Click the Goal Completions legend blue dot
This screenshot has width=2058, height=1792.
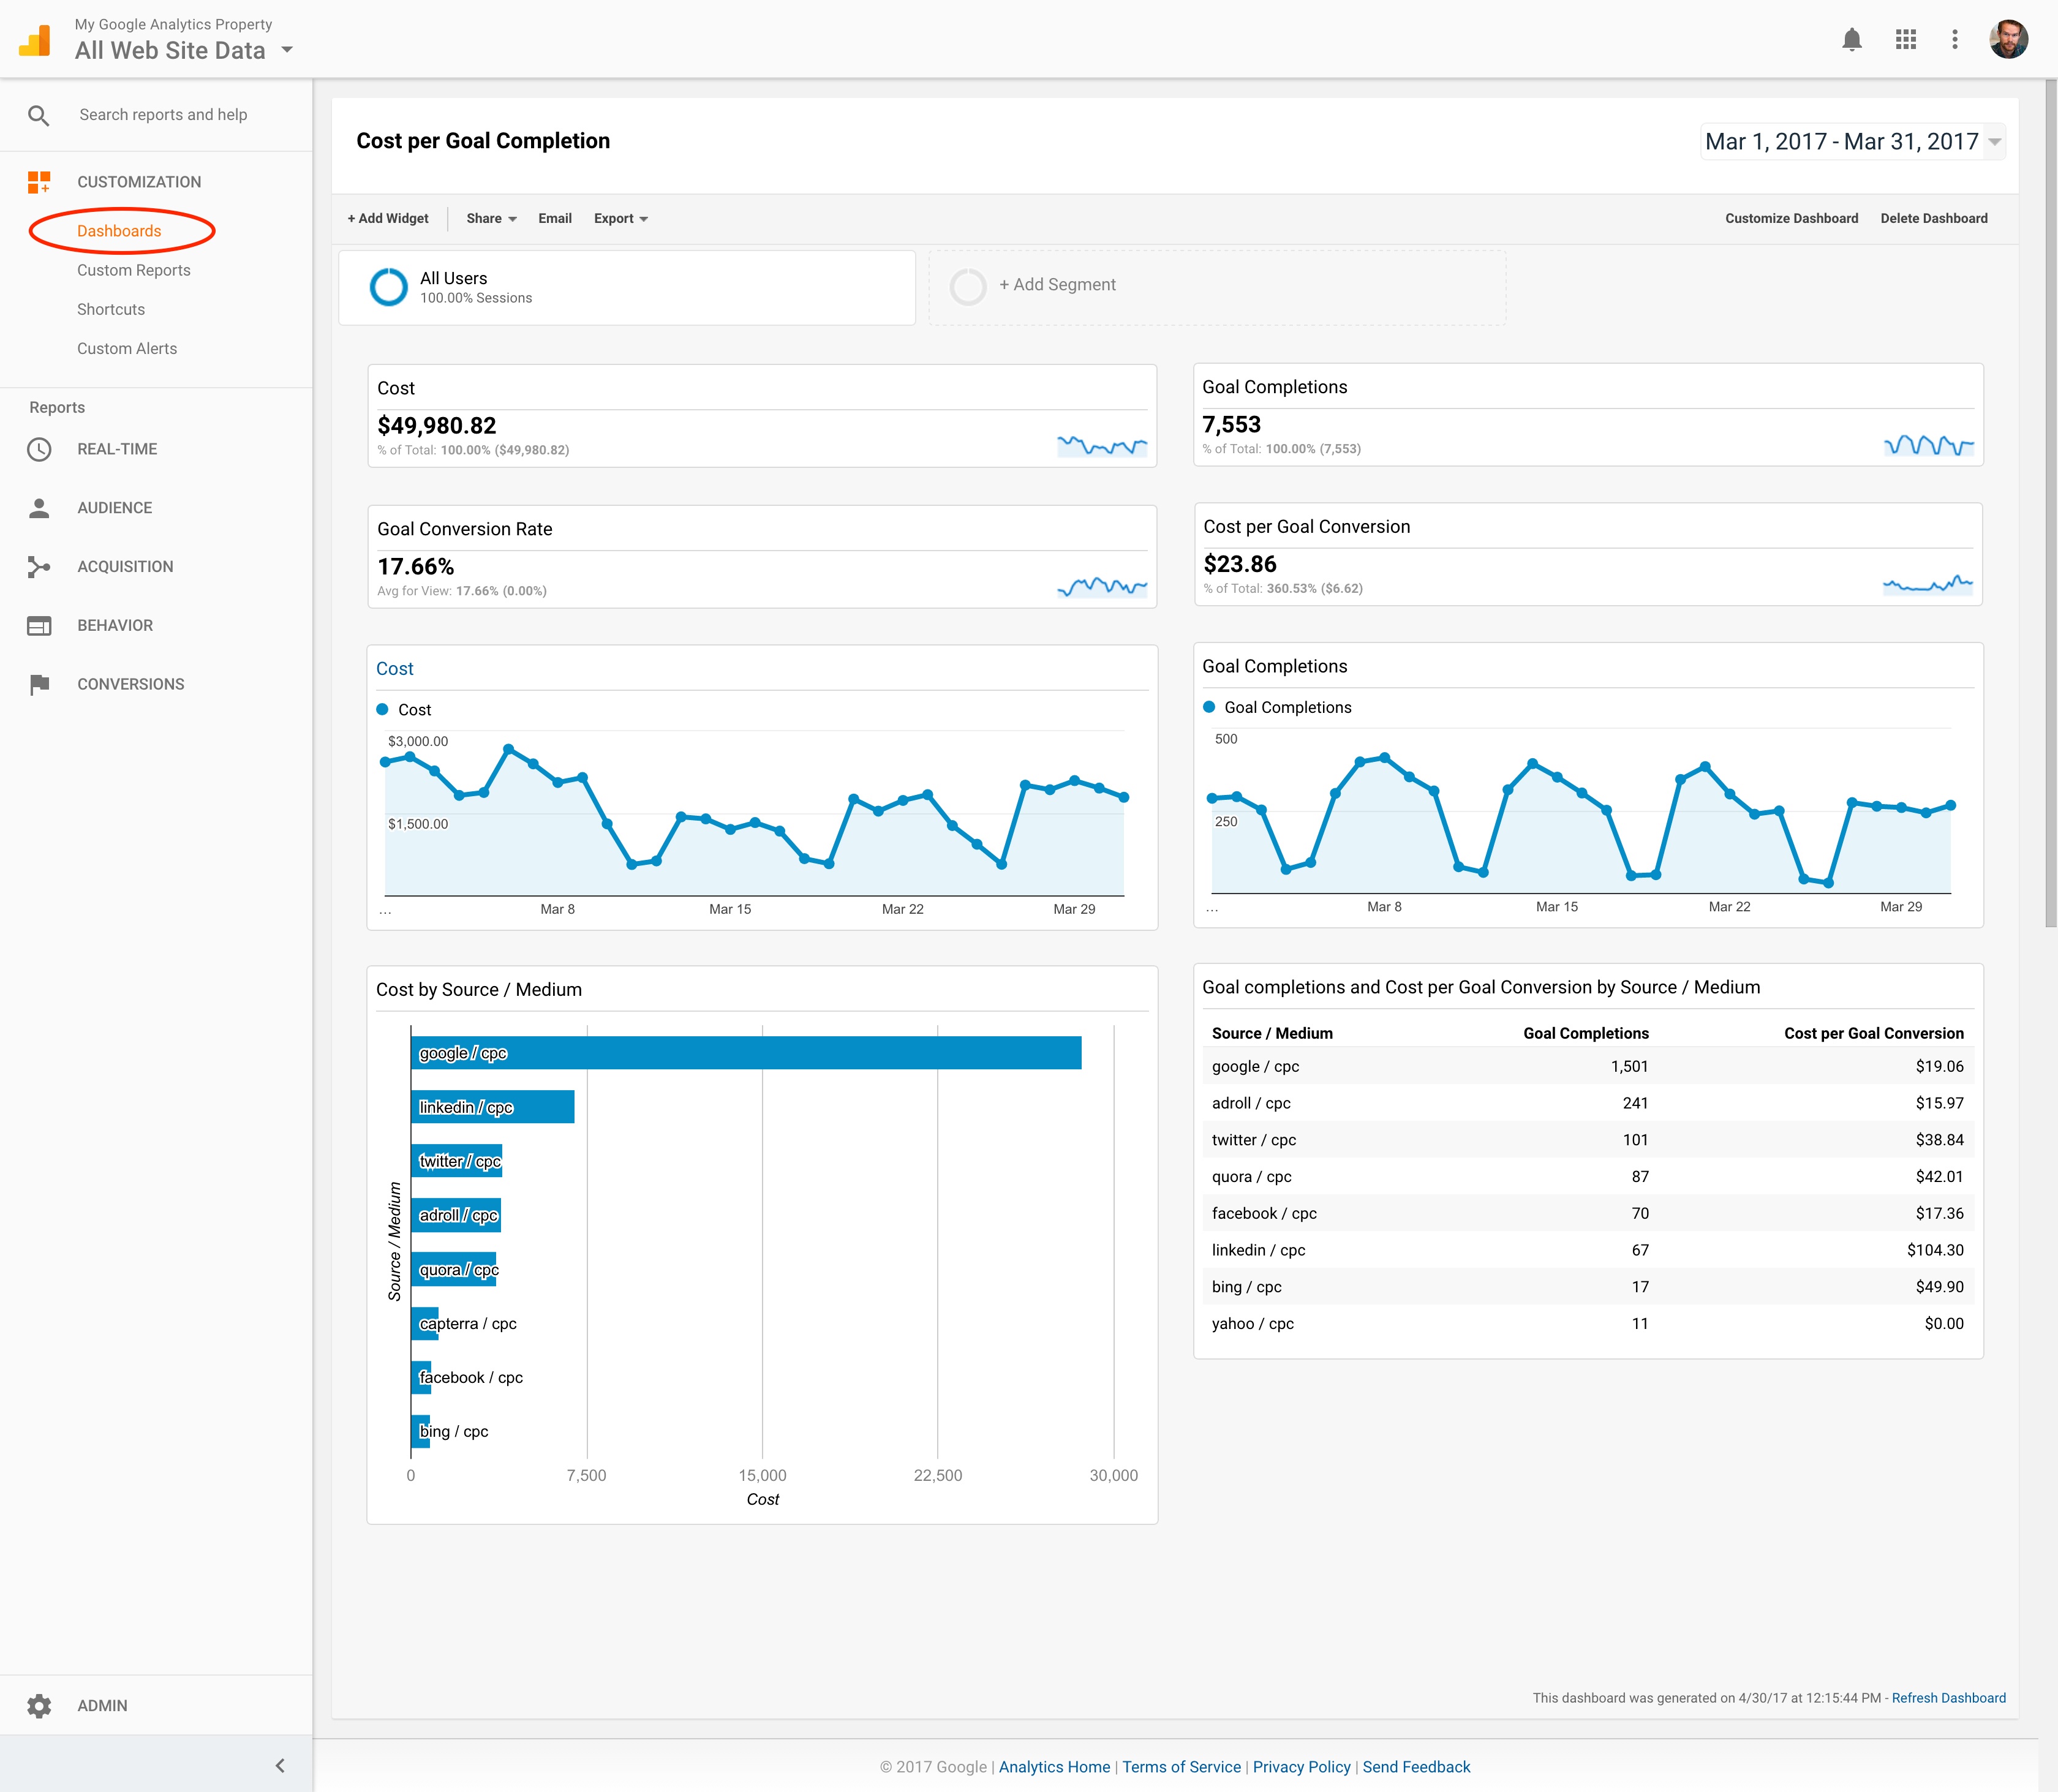(1209, 707)
